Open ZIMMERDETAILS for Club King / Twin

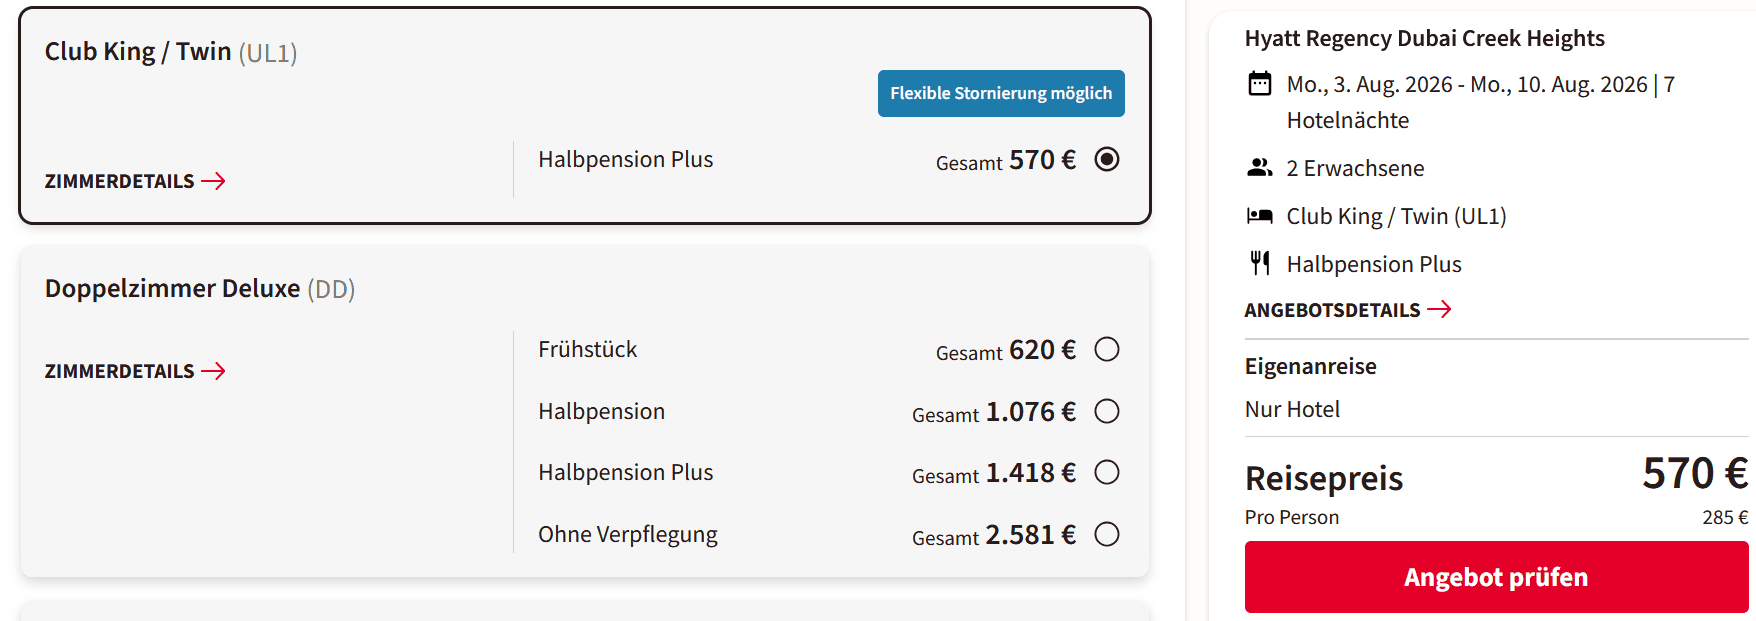[x=120, y=181]
